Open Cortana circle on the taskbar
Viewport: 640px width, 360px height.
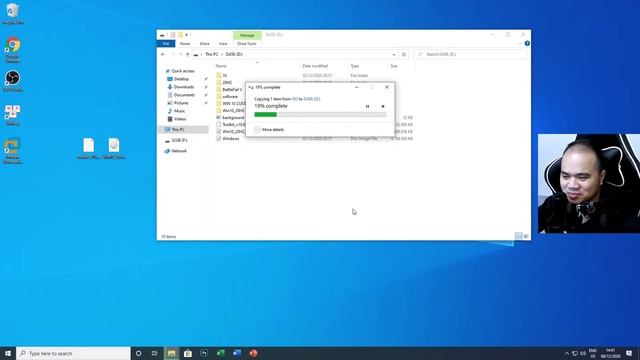(138, 353)
